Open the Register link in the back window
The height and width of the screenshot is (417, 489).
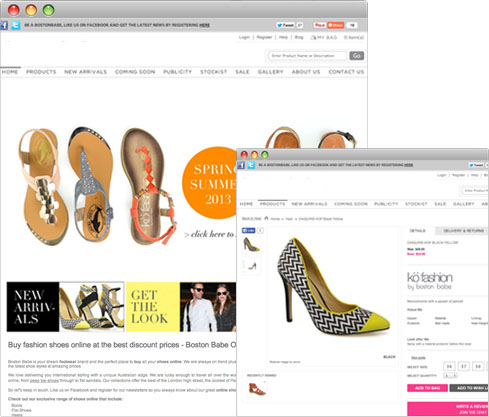tap(264, 37)
